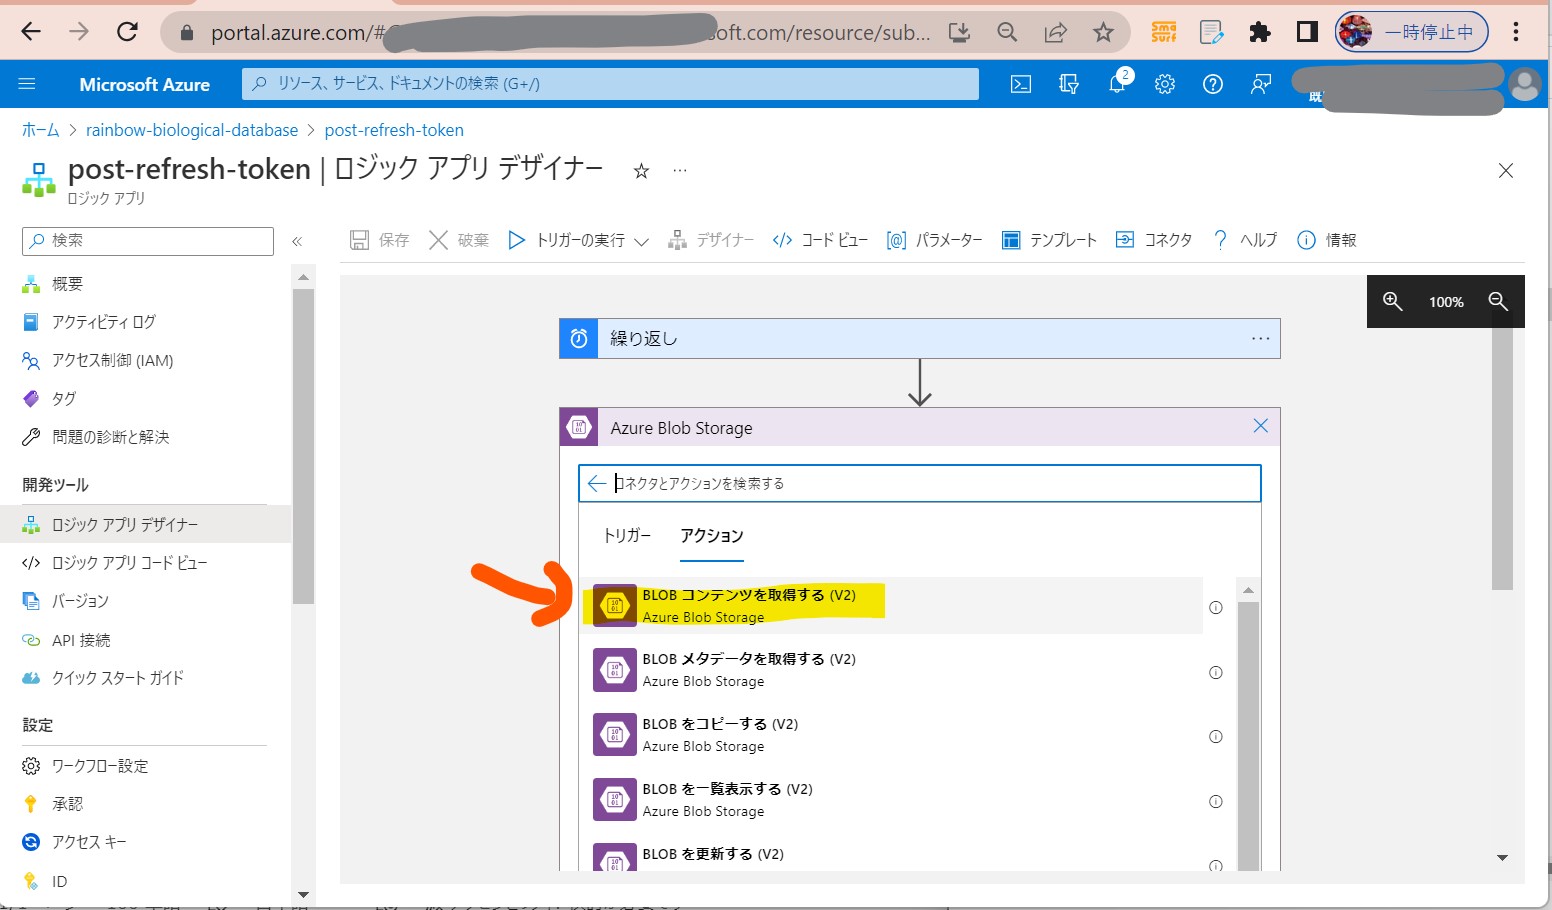Open browser extensions puzzle icon
Screen dimensions: 1552x910
point(1260,32)
